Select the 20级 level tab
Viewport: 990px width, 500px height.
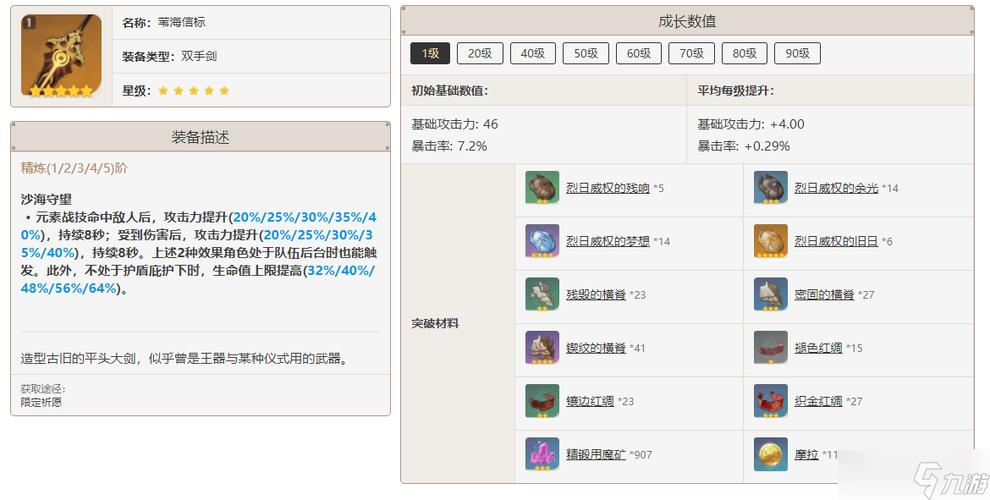tap(480, 54)
